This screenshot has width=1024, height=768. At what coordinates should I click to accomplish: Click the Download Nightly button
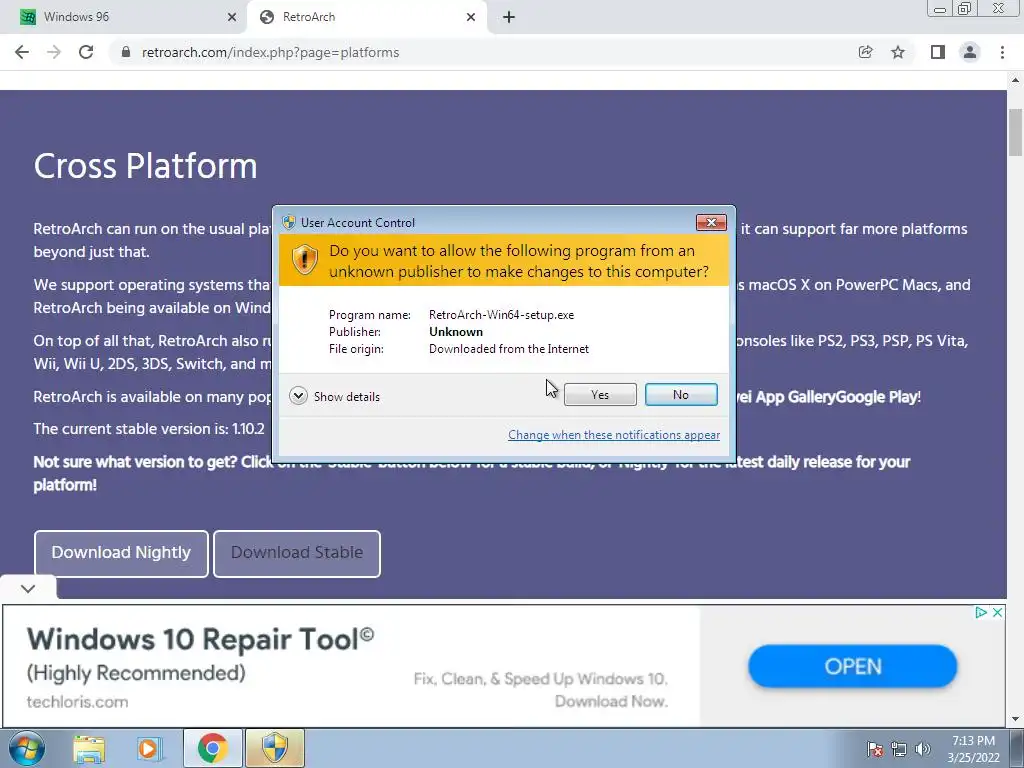(121, 553)
